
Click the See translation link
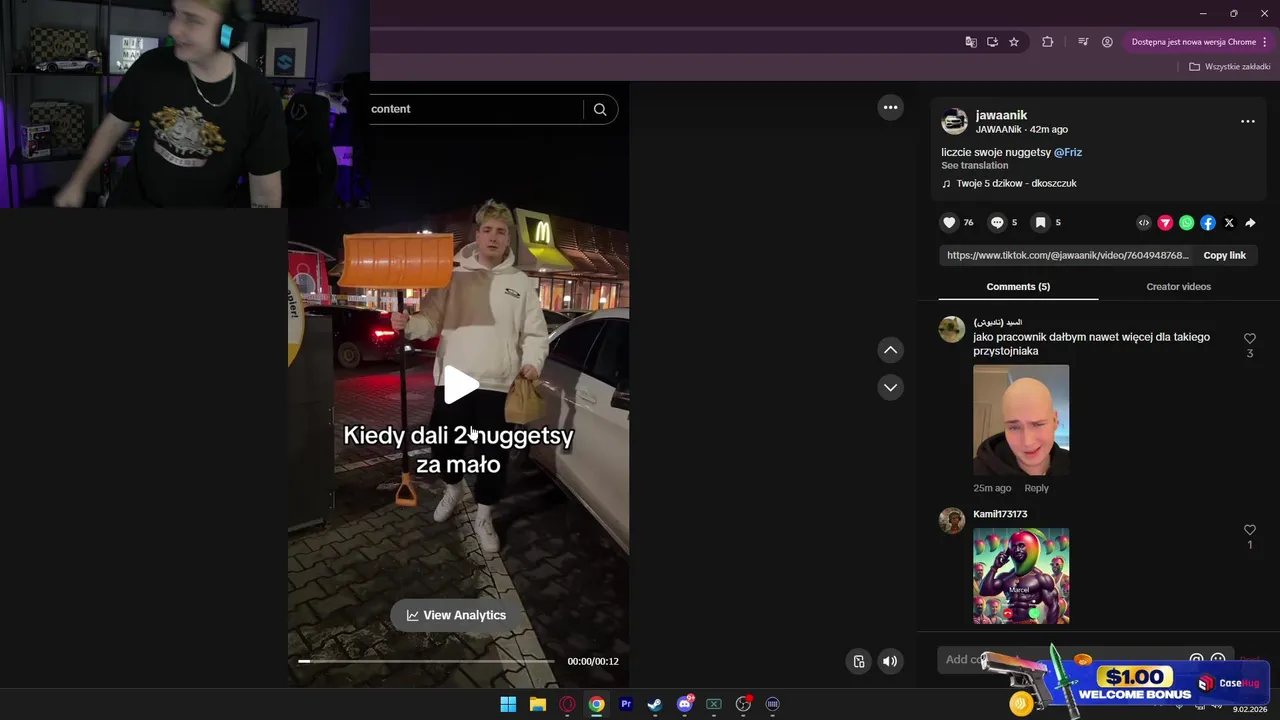click(974, 166)
